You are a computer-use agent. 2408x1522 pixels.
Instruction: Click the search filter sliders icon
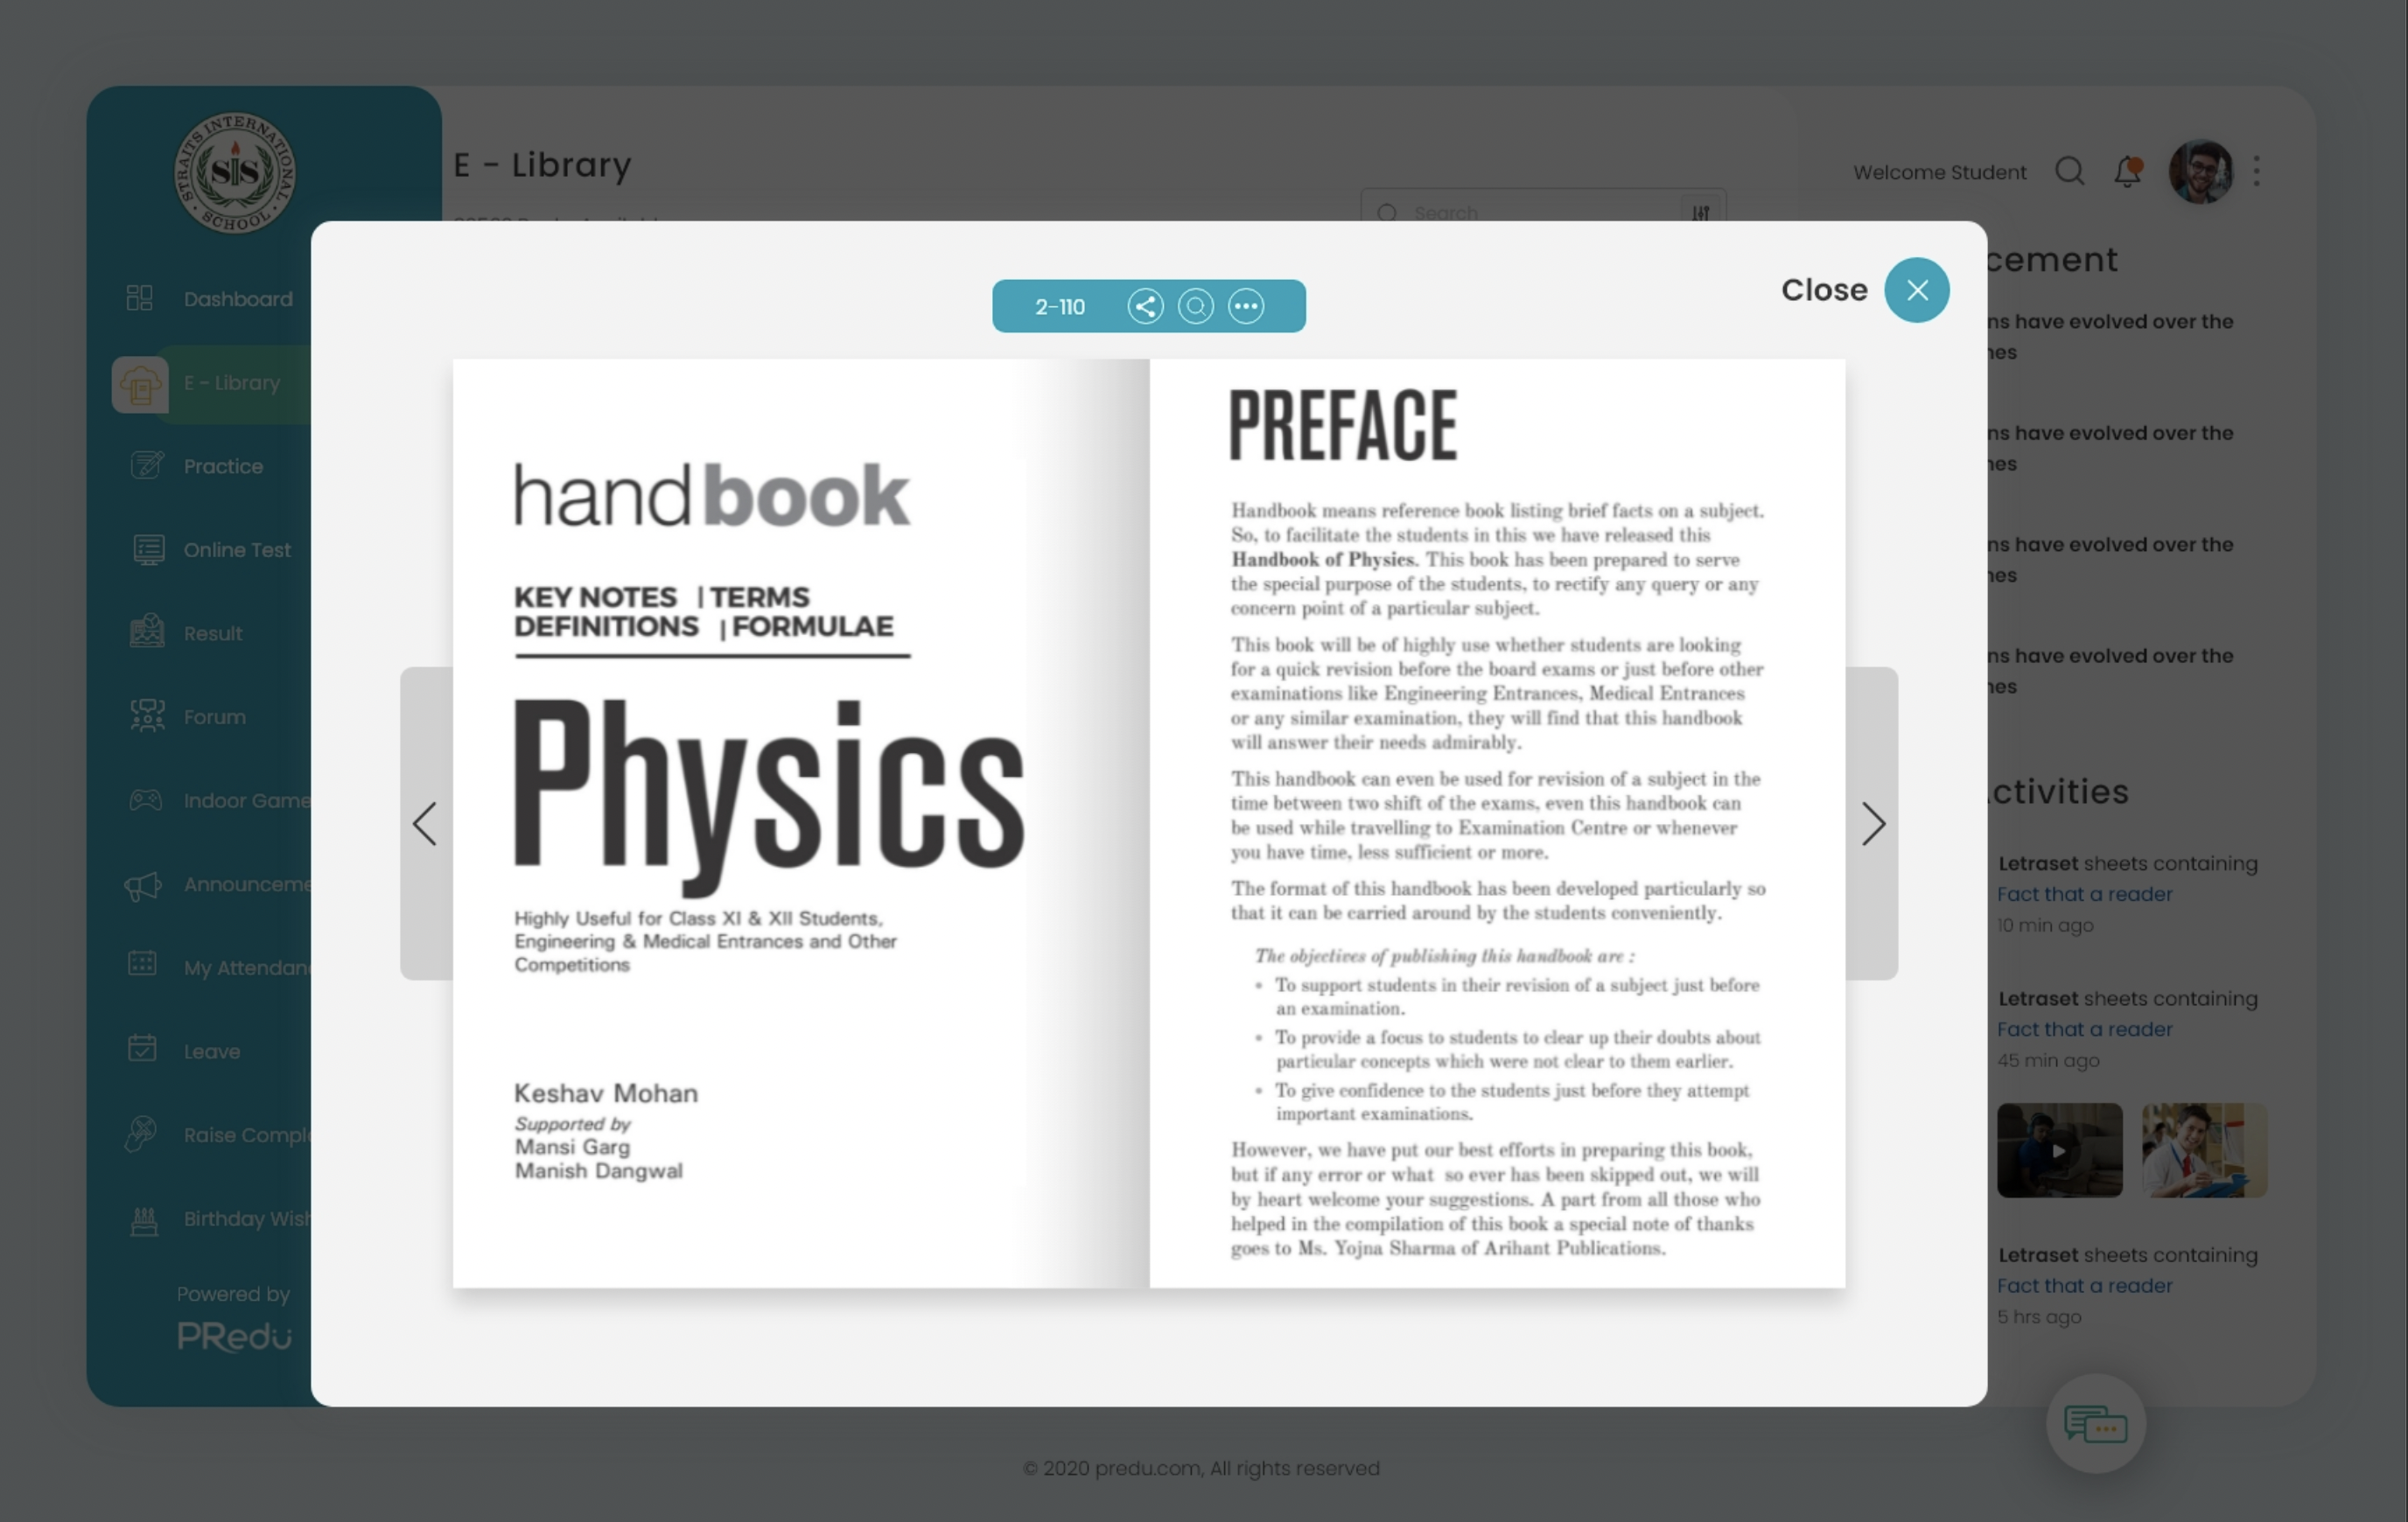click(x=1700, y=213)
